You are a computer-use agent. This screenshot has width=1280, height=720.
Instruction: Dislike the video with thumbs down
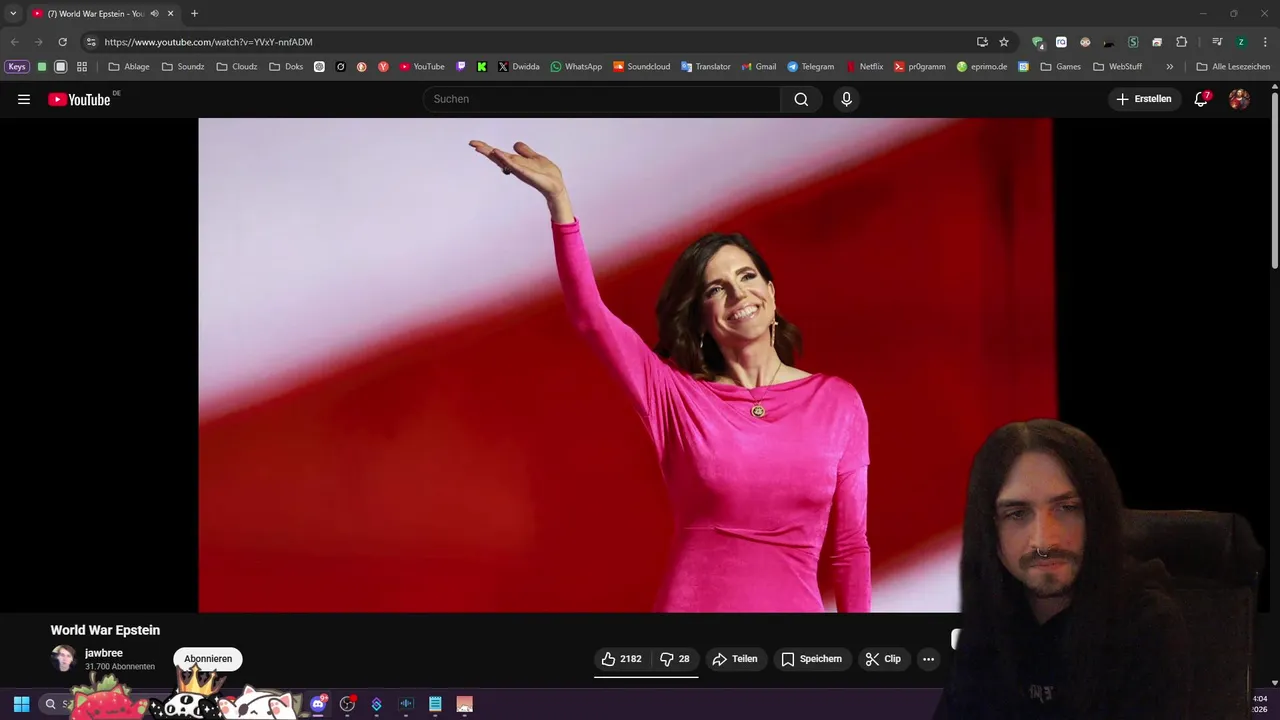pos(675,659)
